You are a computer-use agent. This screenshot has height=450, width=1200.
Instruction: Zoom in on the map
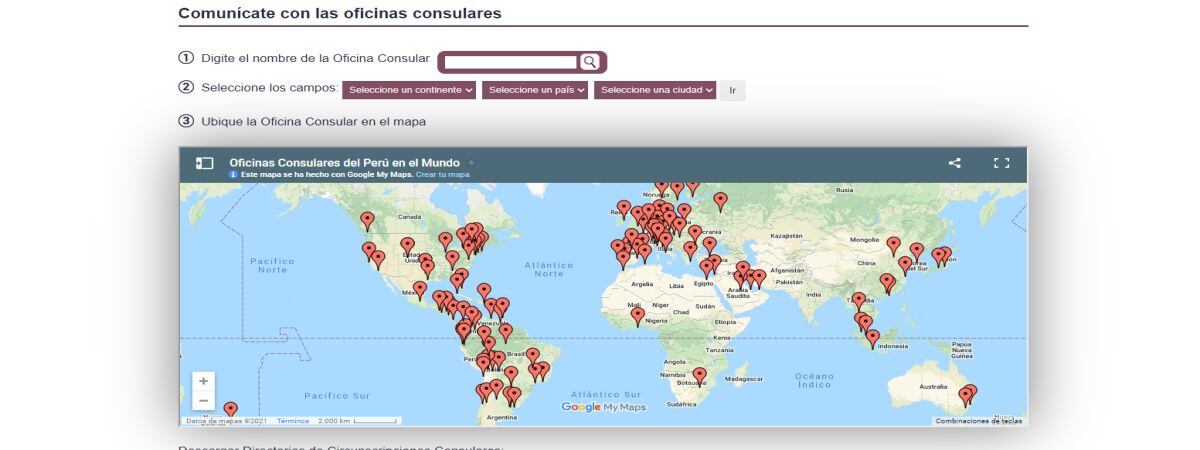point(203,381)
